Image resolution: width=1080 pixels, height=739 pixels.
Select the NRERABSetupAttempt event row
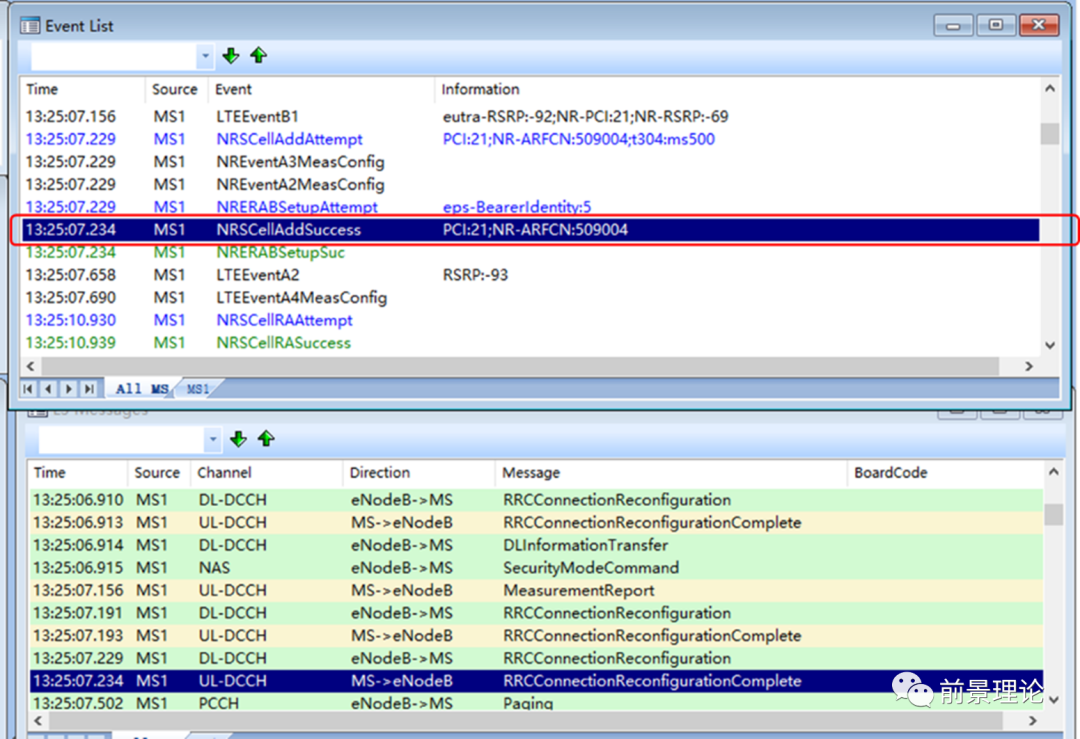(530, 207)
